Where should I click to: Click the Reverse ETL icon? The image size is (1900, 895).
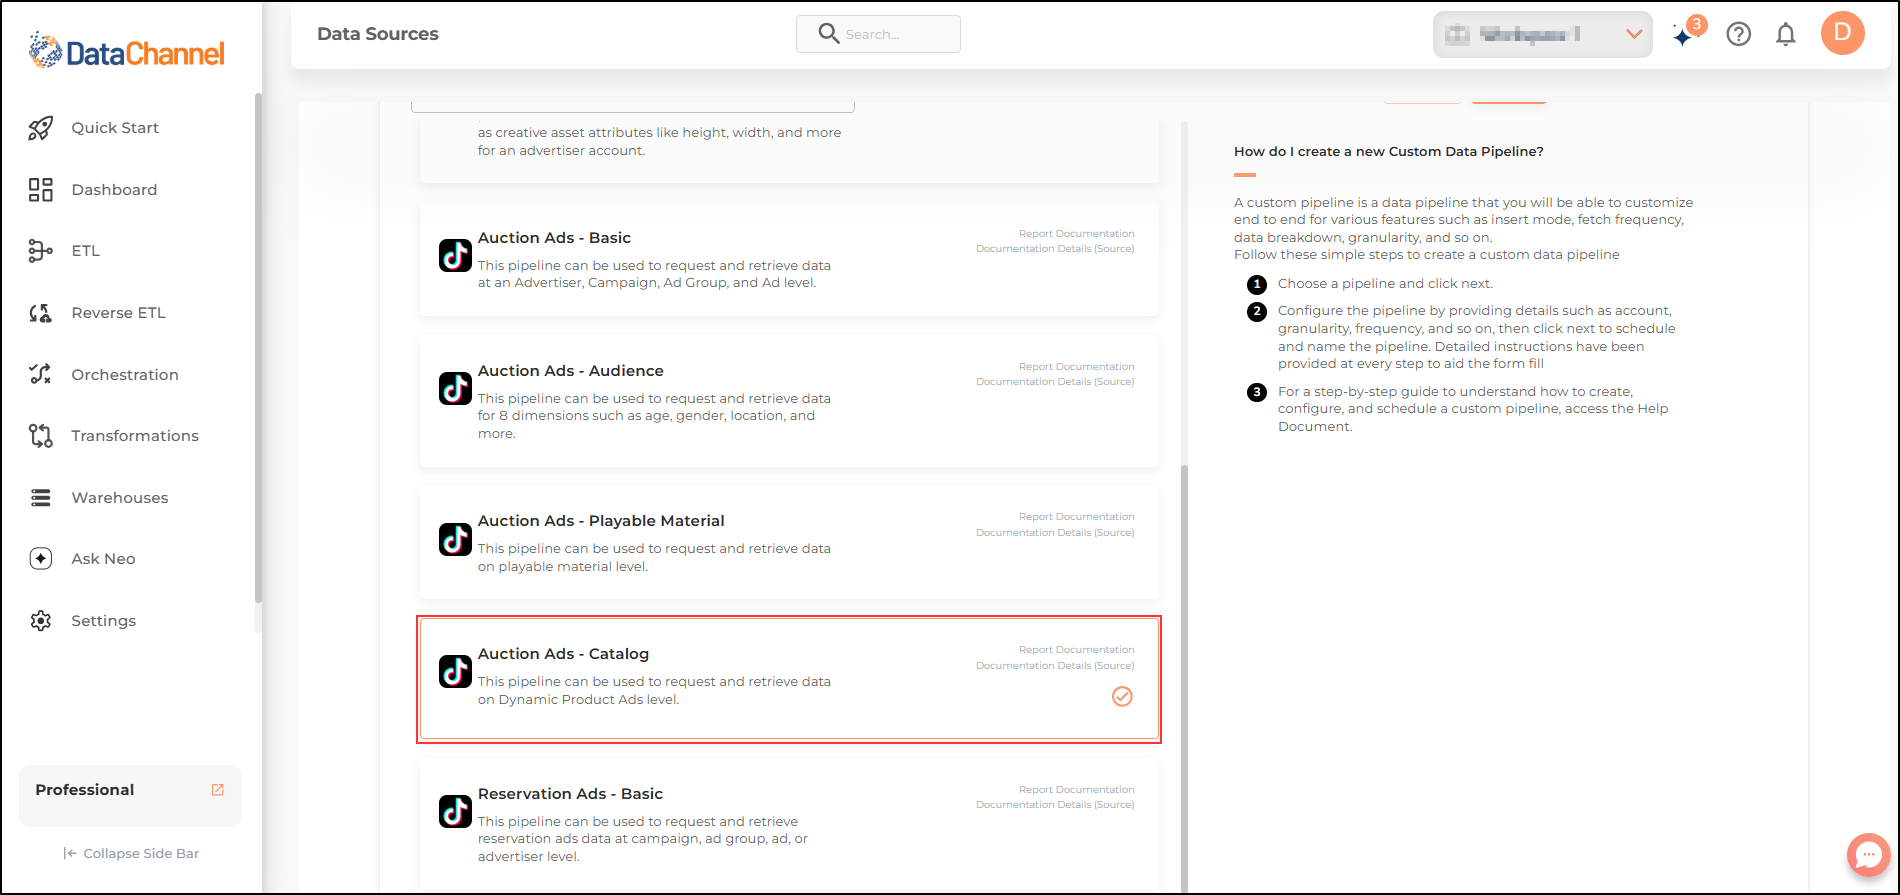pos(40,313)
